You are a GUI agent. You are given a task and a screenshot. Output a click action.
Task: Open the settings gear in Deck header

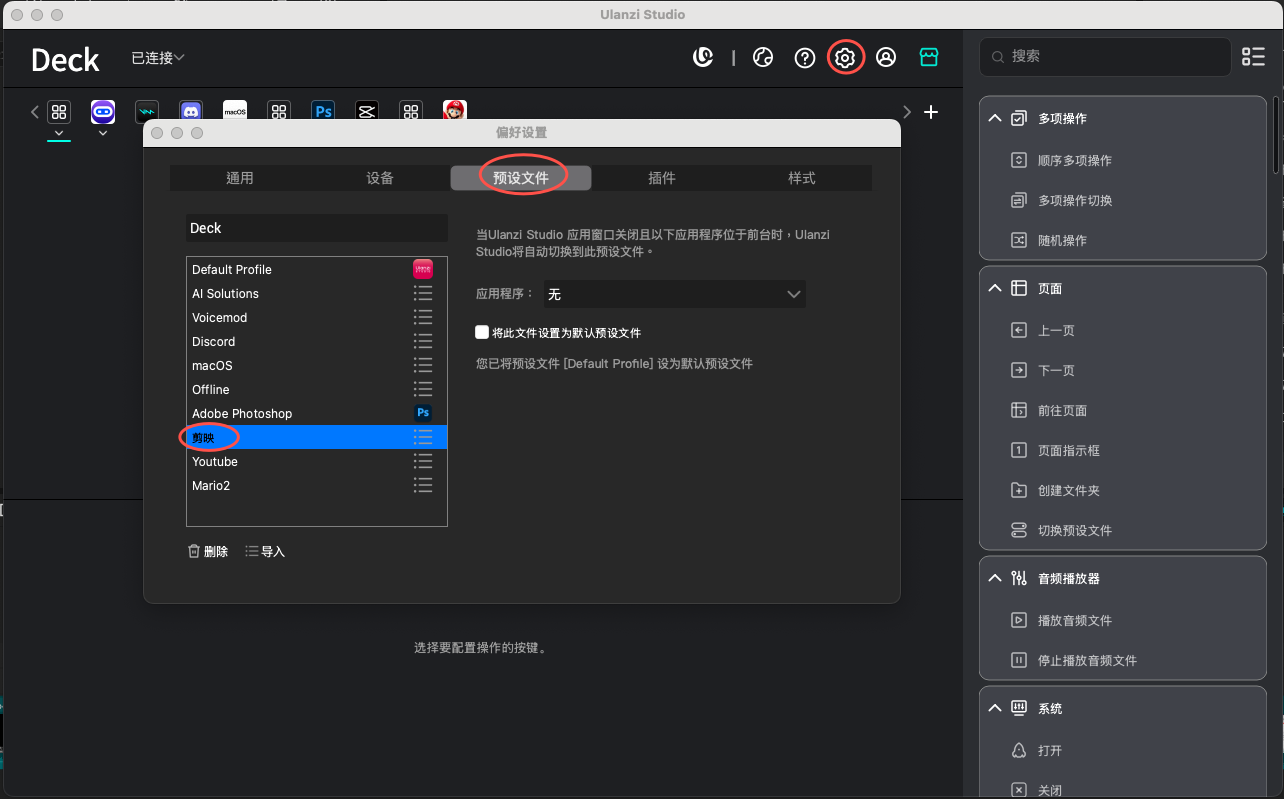(x=845, y=58)
